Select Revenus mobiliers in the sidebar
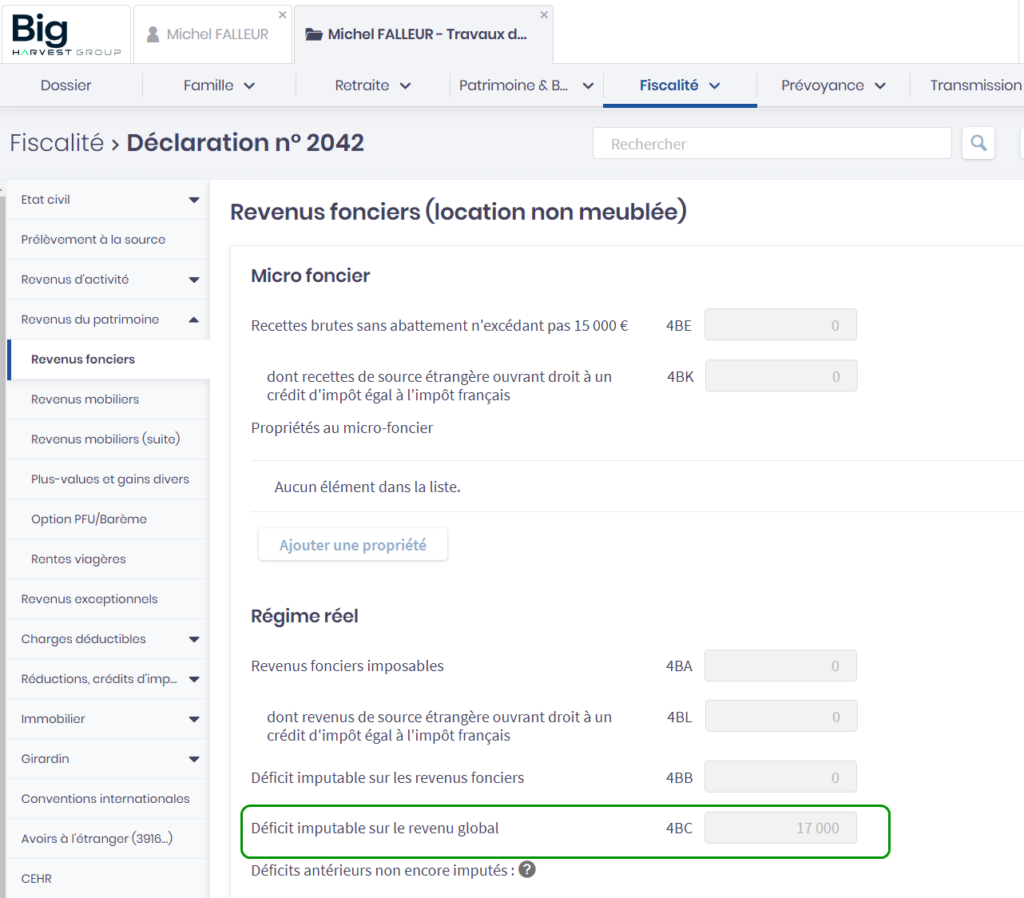 click(x=85, y=399)
